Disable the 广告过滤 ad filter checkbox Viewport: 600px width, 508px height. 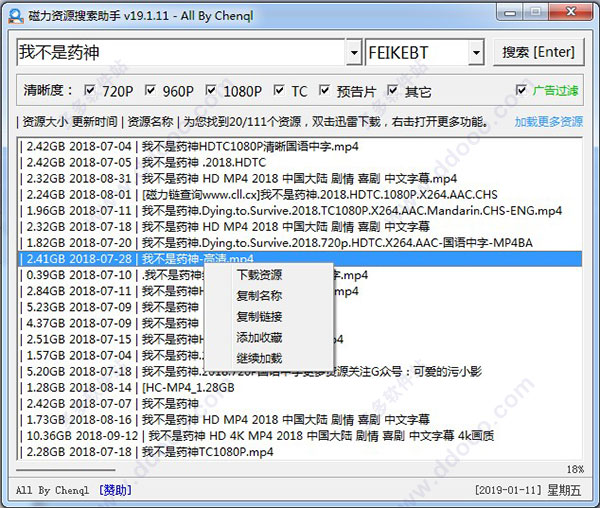click(x=521, y=90)
